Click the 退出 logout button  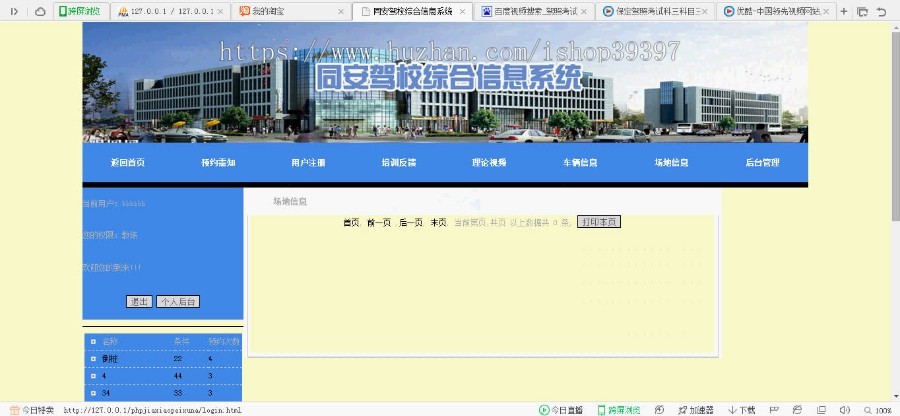(139, 302)
